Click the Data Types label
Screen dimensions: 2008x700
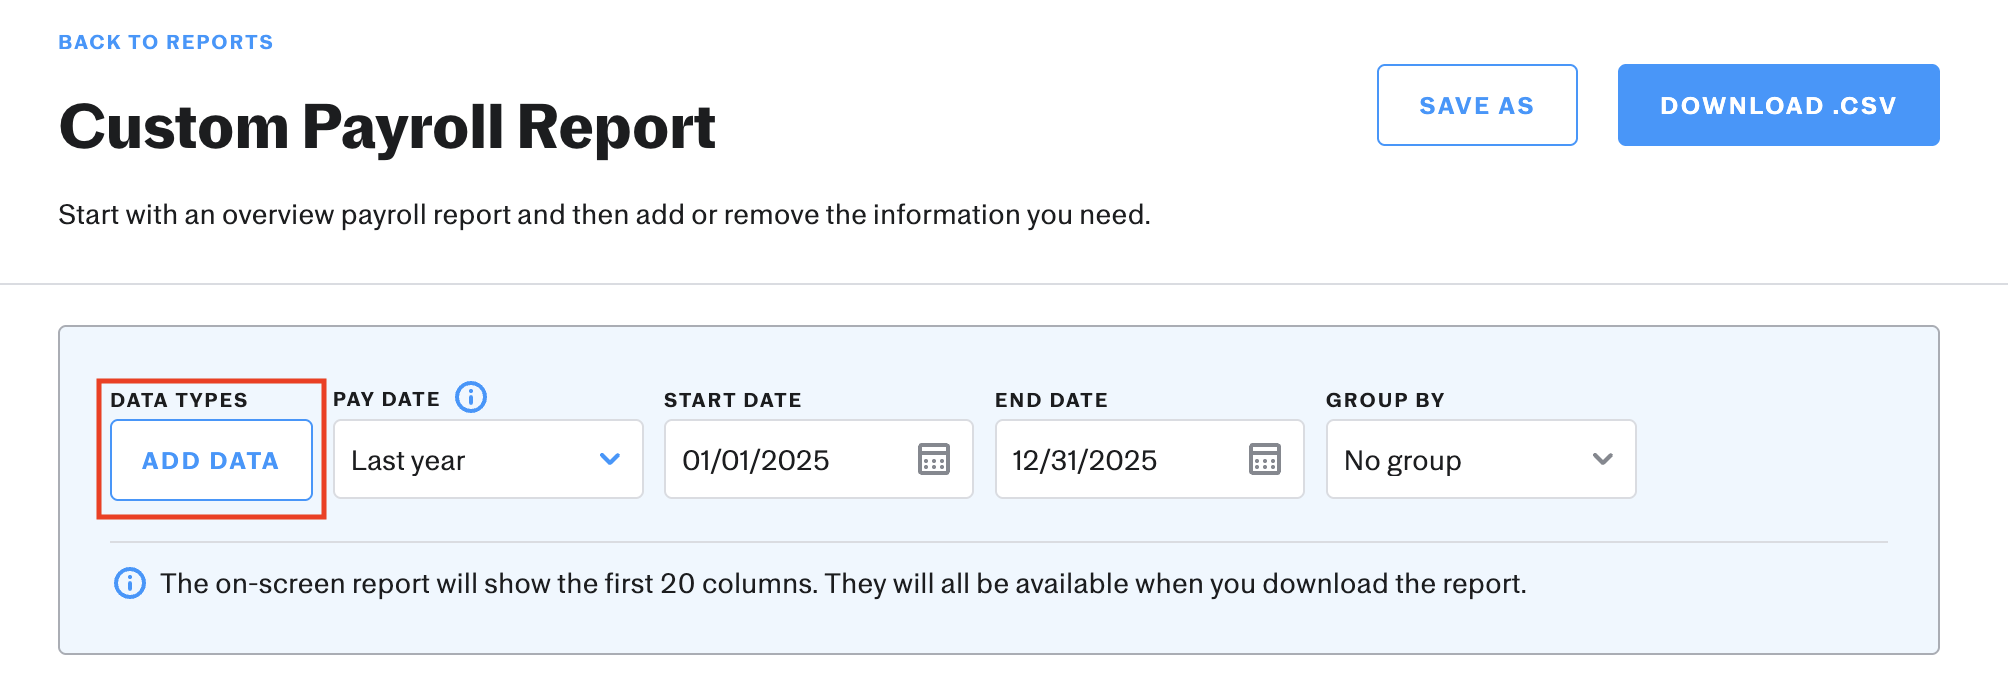[179, 400]
